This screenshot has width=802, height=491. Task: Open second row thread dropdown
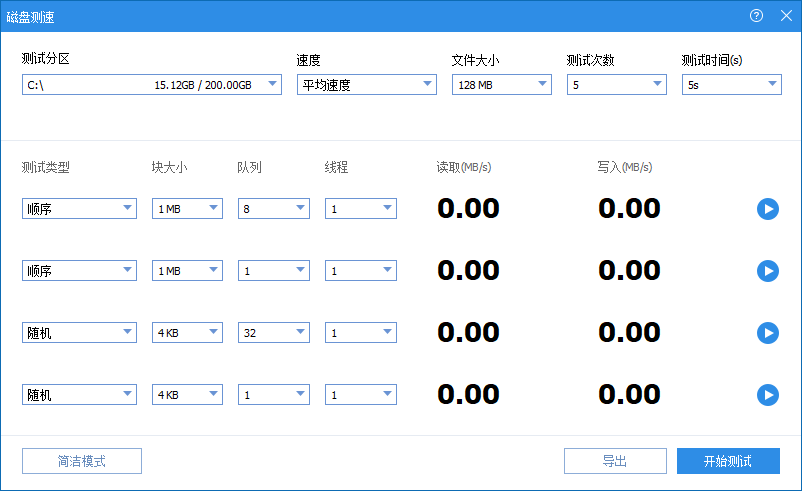(x=361, y=271)
